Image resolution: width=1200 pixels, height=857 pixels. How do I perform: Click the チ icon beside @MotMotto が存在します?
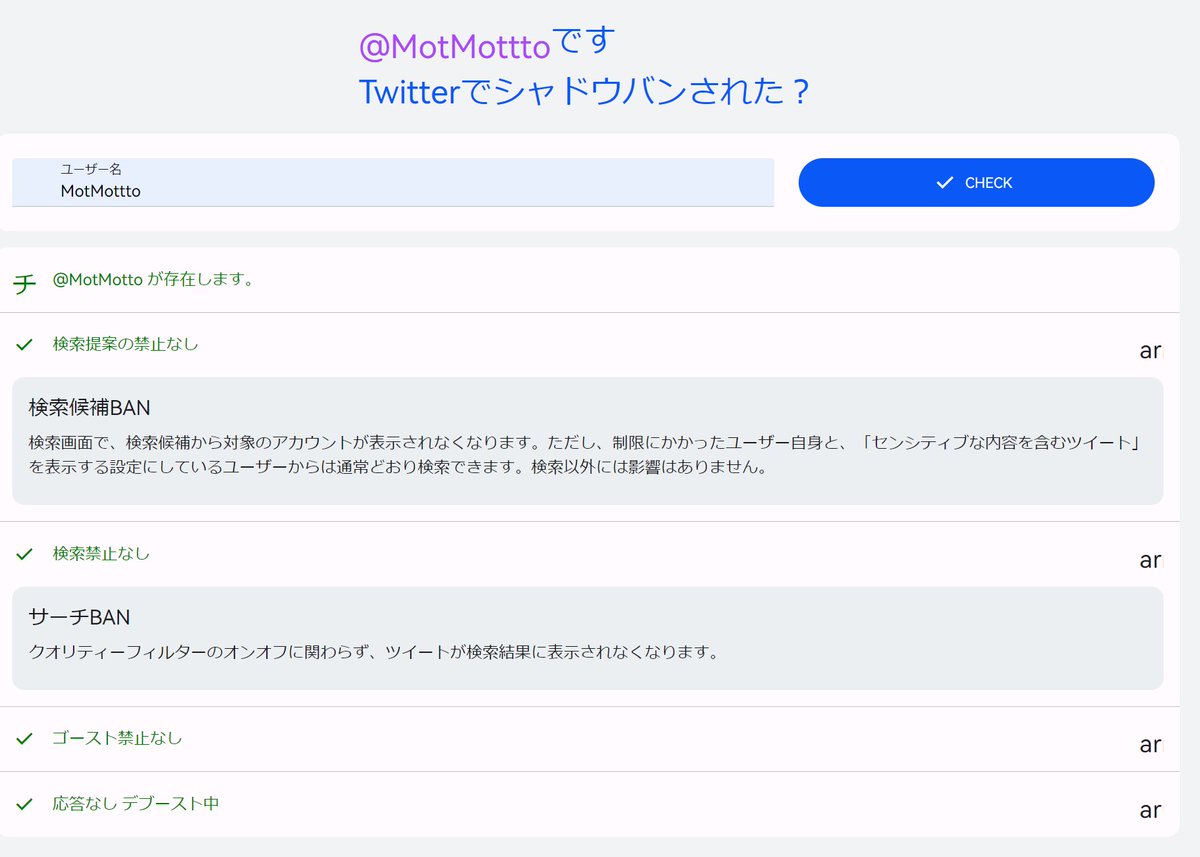24,284
